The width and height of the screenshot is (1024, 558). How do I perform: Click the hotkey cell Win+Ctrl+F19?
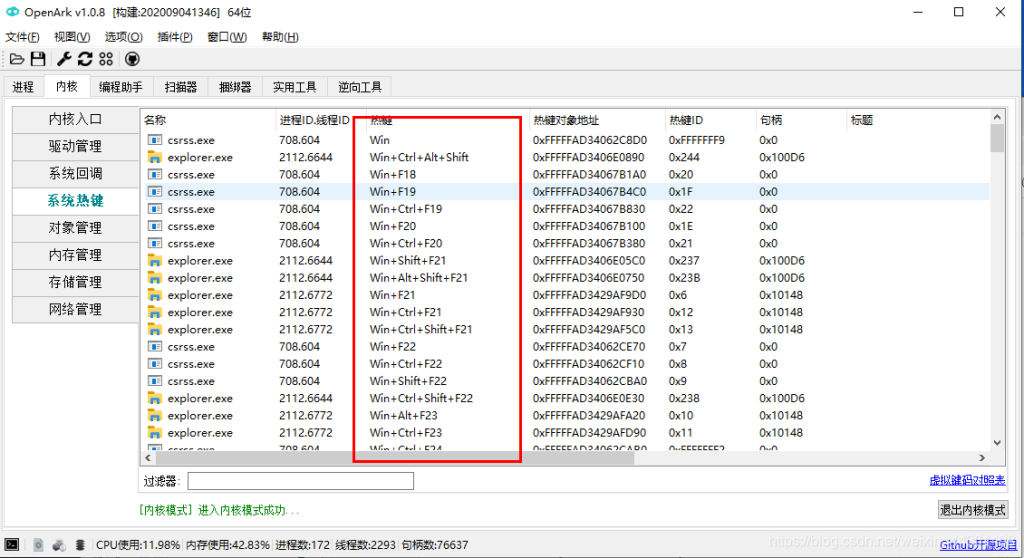click(406, 209)
